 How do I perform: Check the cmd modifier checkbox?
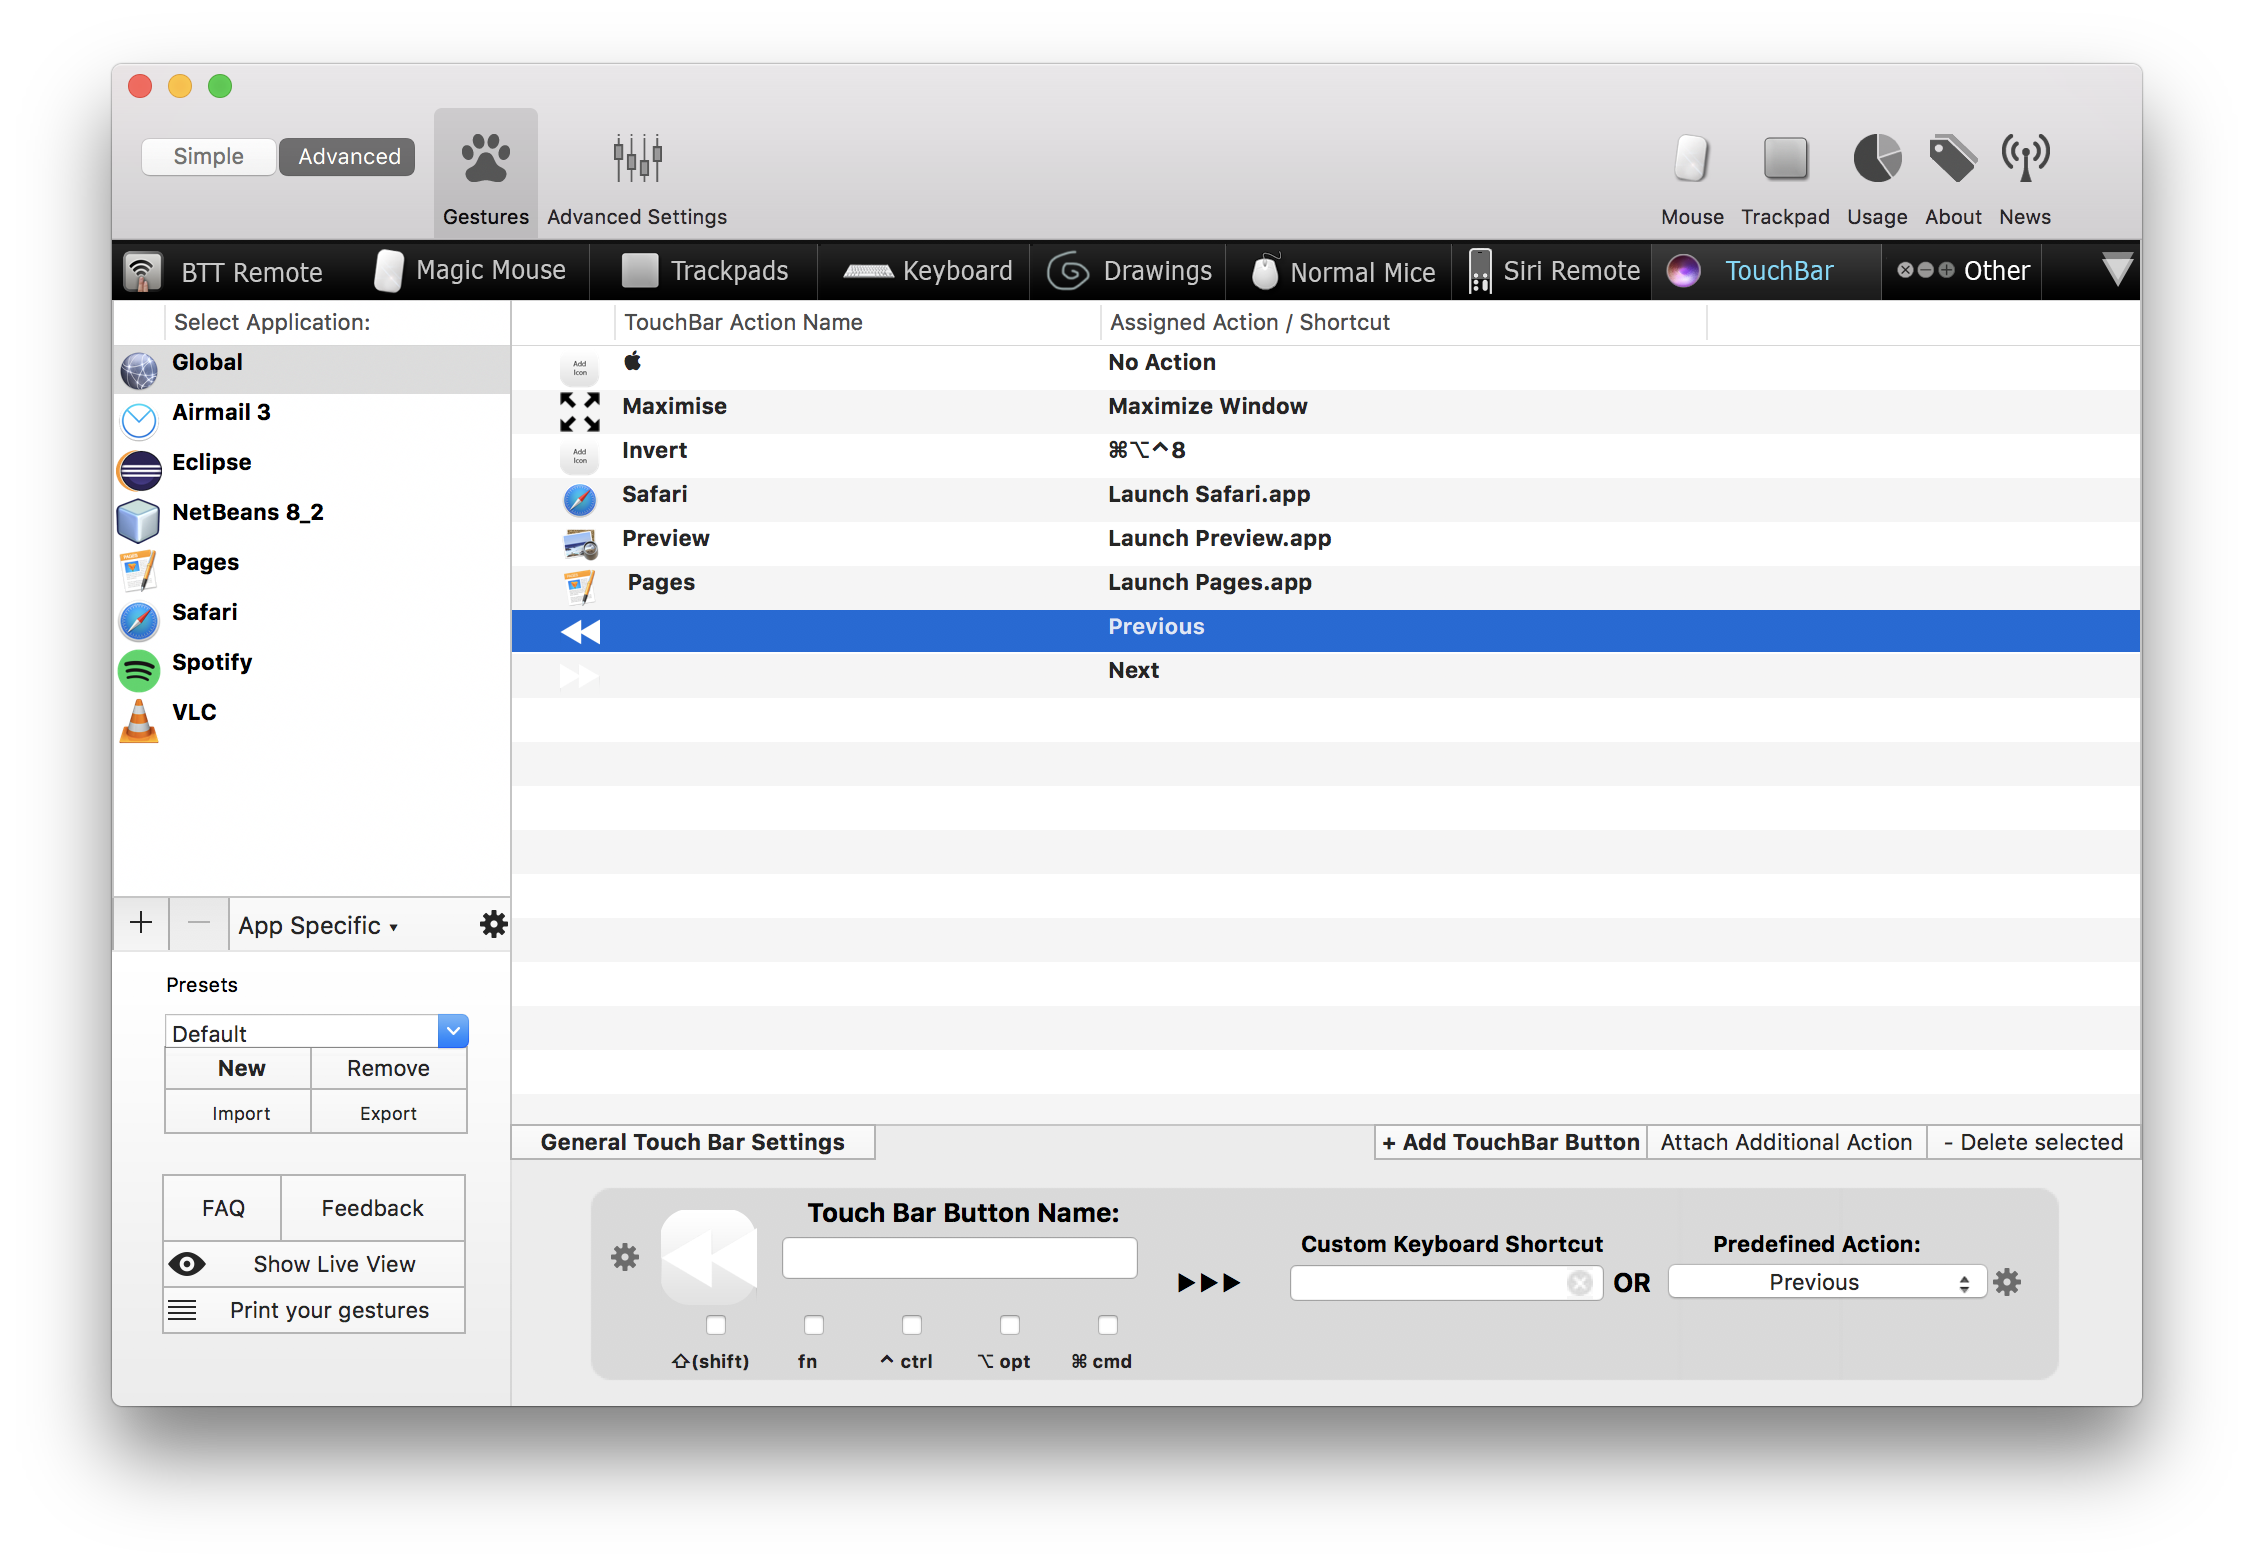(1108, 1325)
